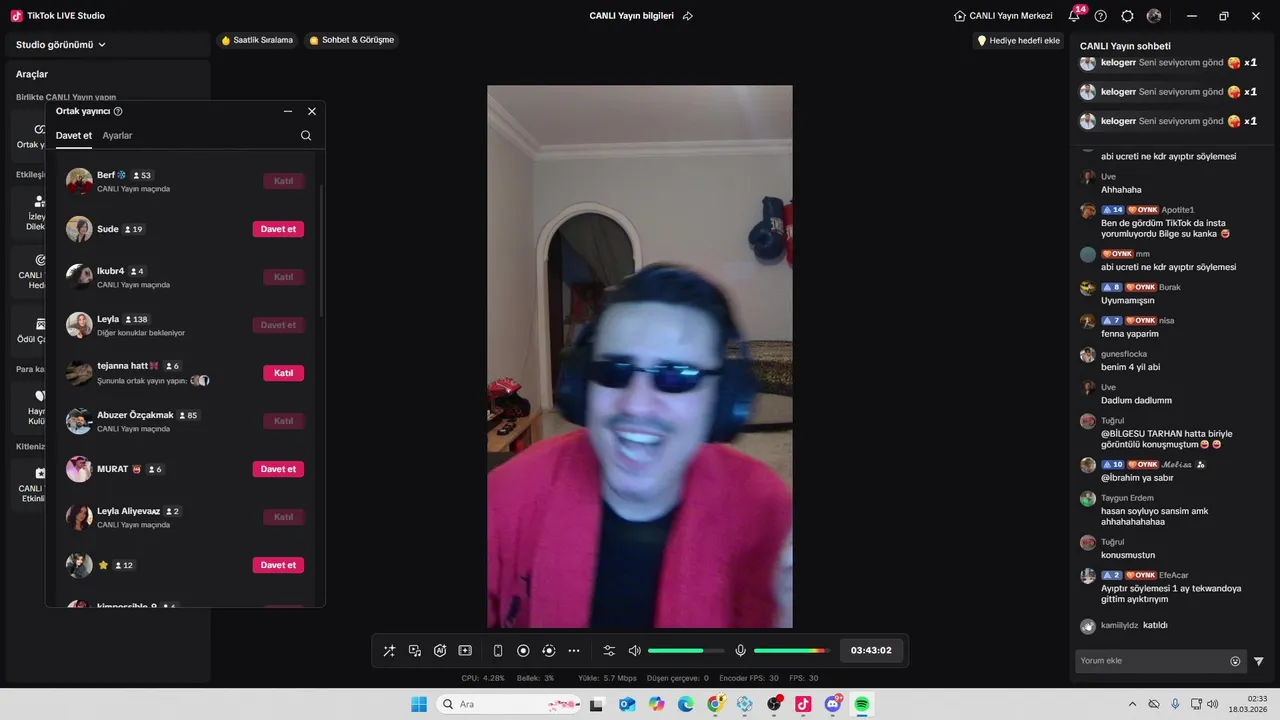The image size is (1280, 720).
Task: Click the live camera preview
Action: 640,356
